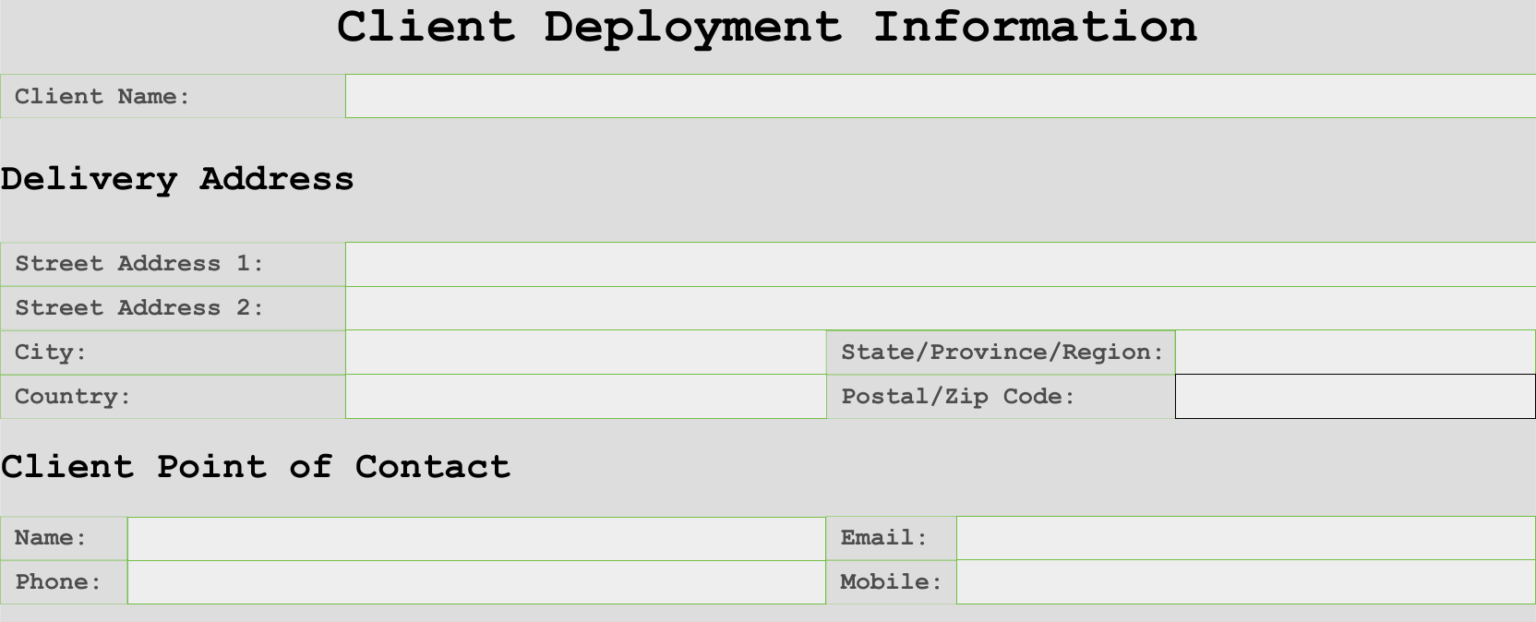Image resolution: width=1536 pixels, height=622 pixels.
Task: Click the City input field
Action: coord(585,352)
